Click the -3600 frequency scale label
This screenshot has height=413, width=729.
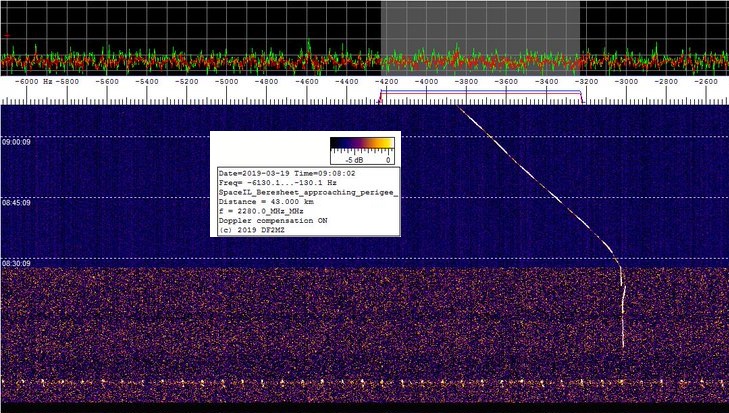tap(506, 81)
